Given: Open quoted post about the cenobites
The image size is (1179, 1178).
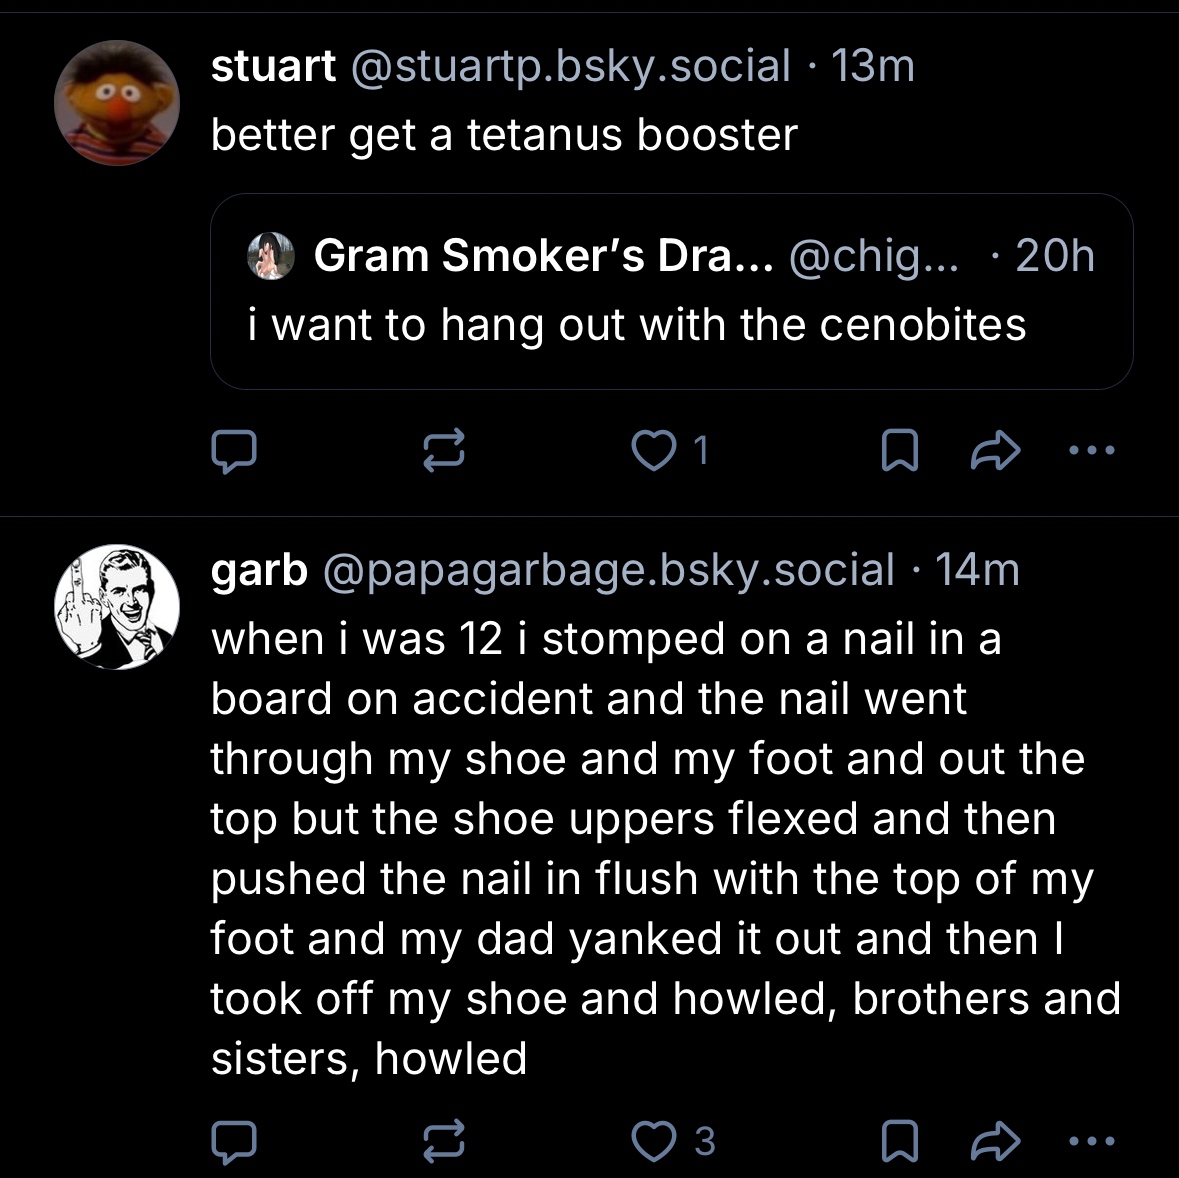Looking at the screenshot, I should tap(670, 325).
